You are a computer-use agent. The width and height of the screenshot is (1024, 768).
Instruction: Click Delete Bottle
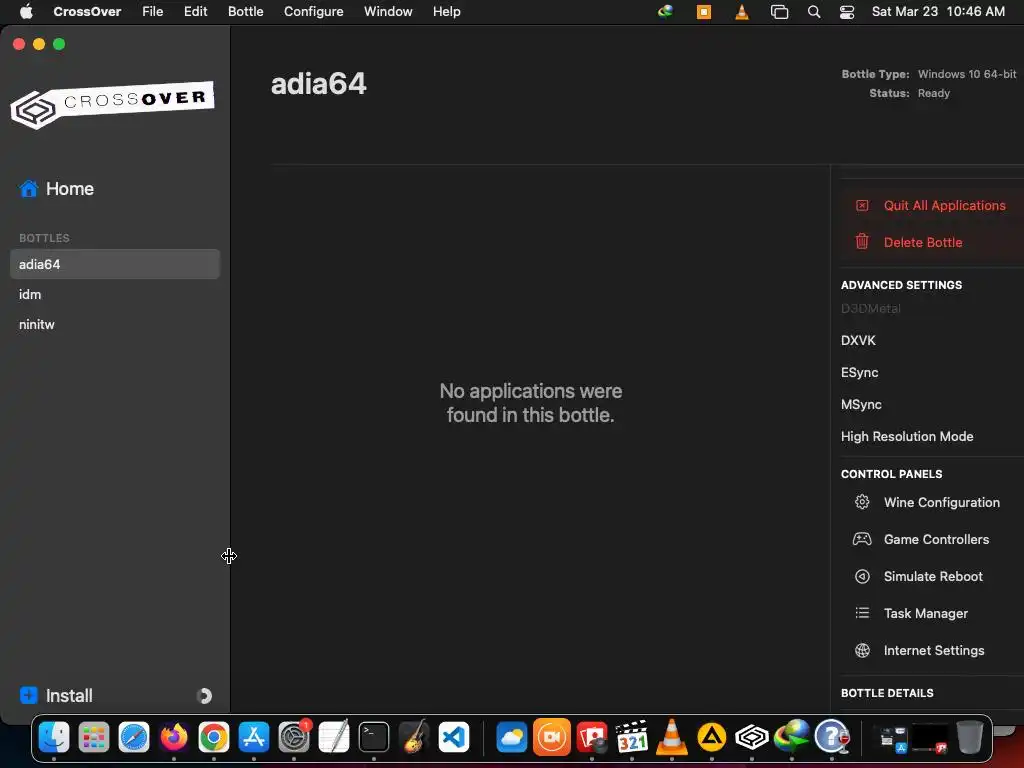(908, 242)
